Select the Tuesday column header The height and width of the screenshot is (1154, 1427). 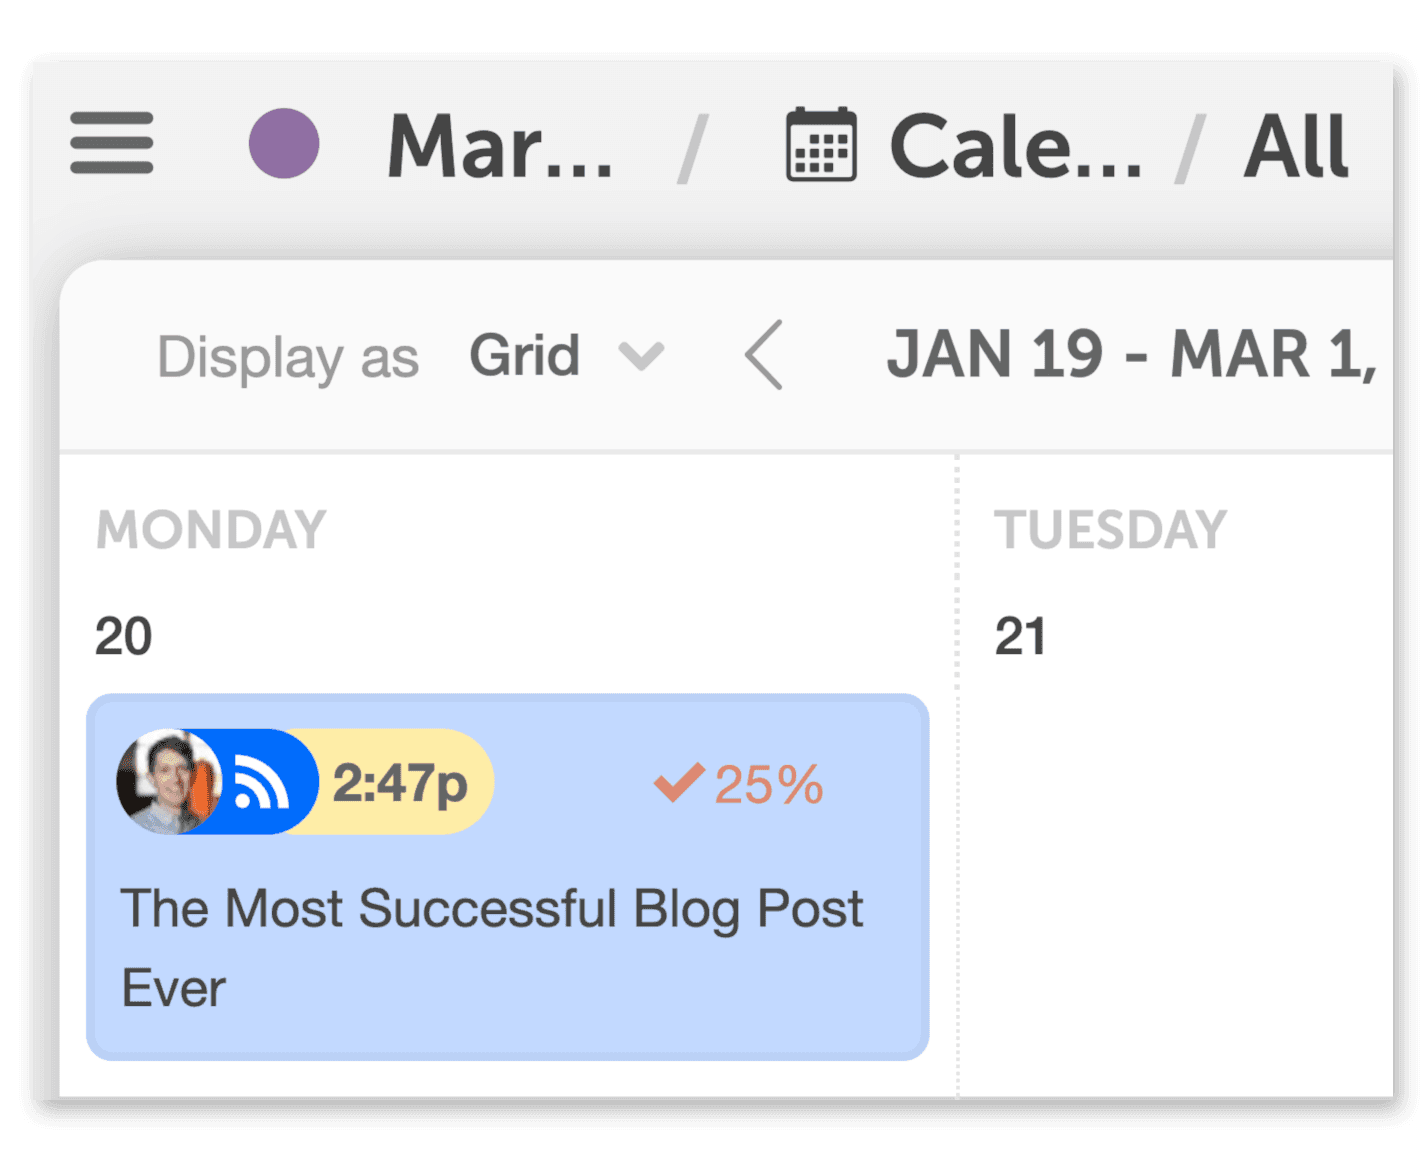(1110, 529)
